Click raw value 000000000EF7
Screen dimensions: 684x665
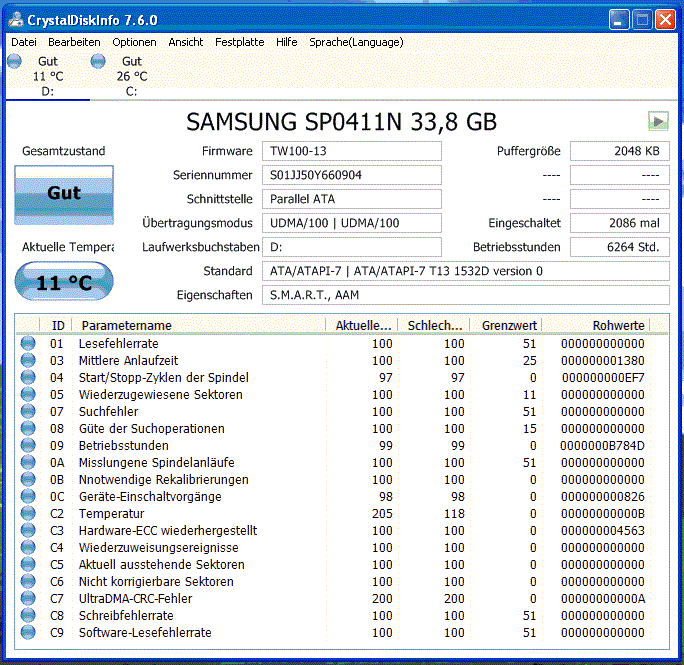click(602, 377)
